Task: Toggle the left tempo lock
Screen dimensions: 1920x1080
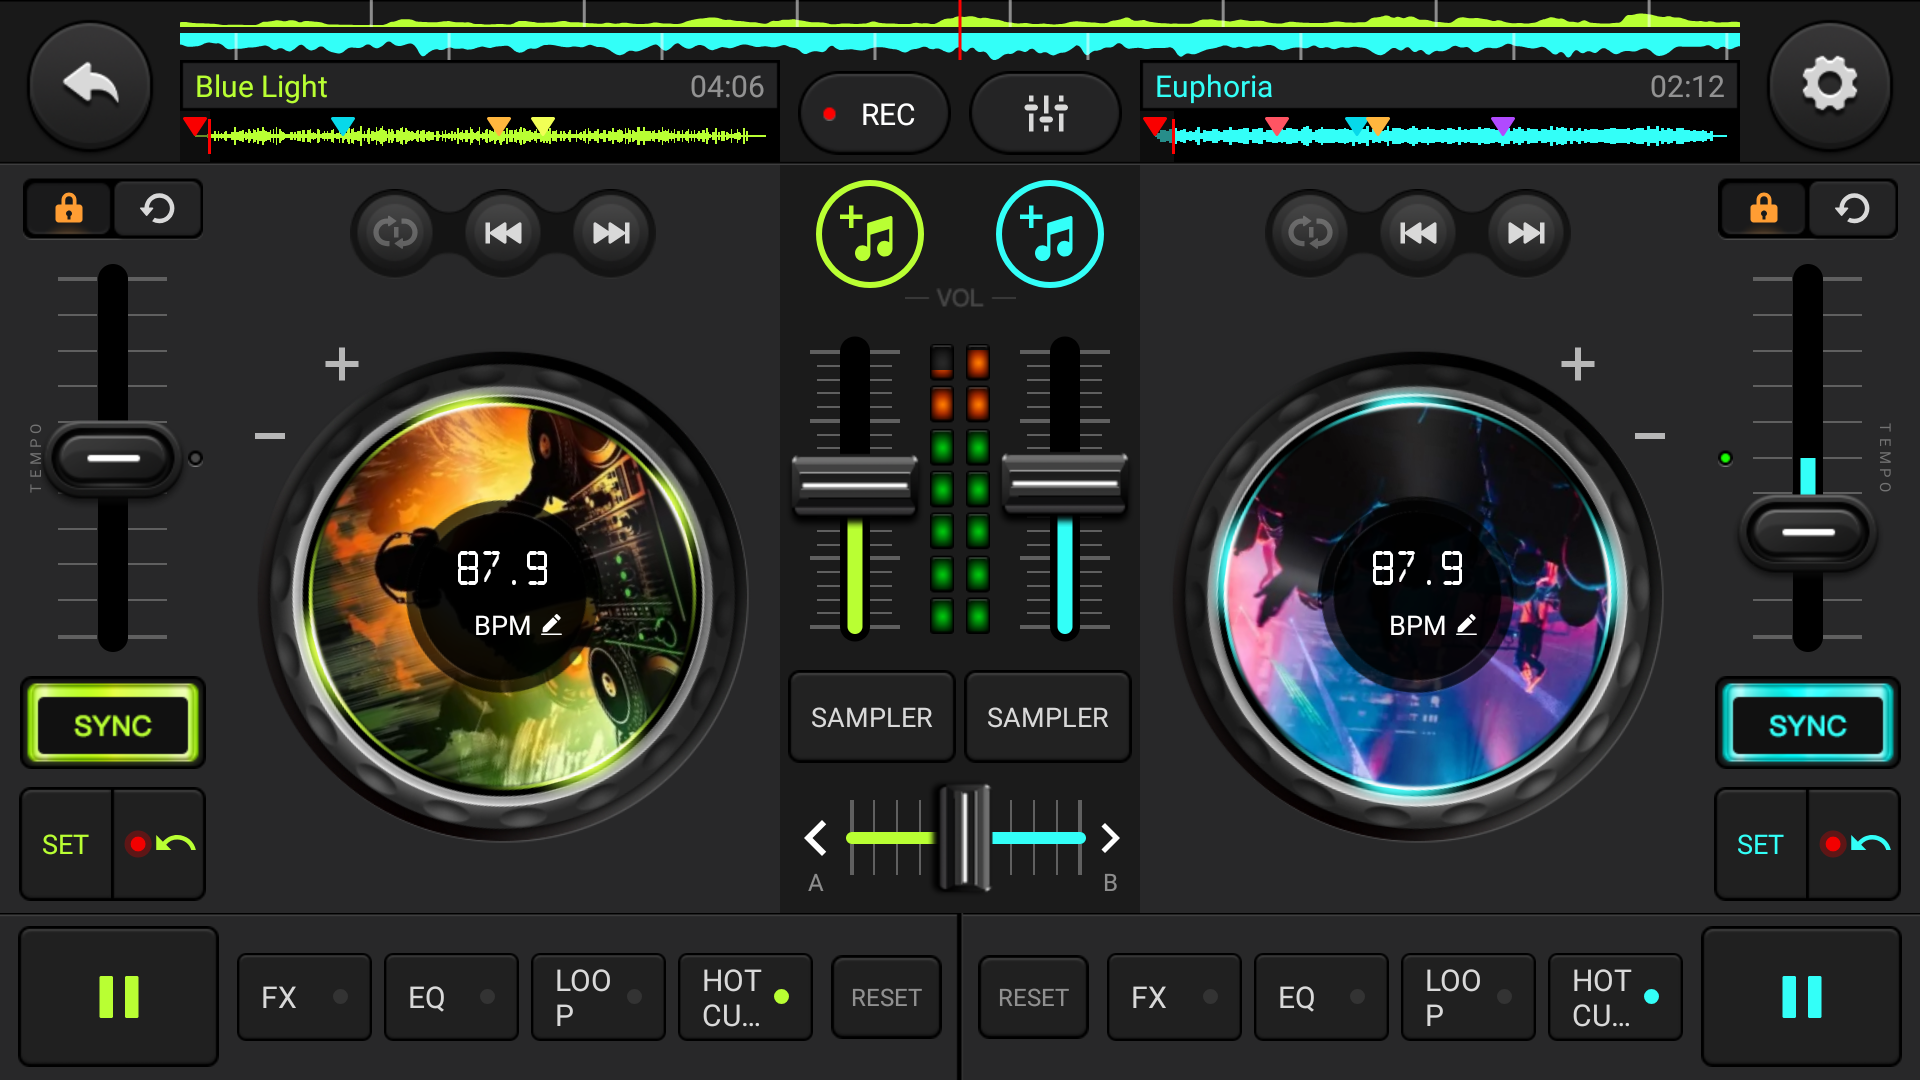Action: point(68,209)
